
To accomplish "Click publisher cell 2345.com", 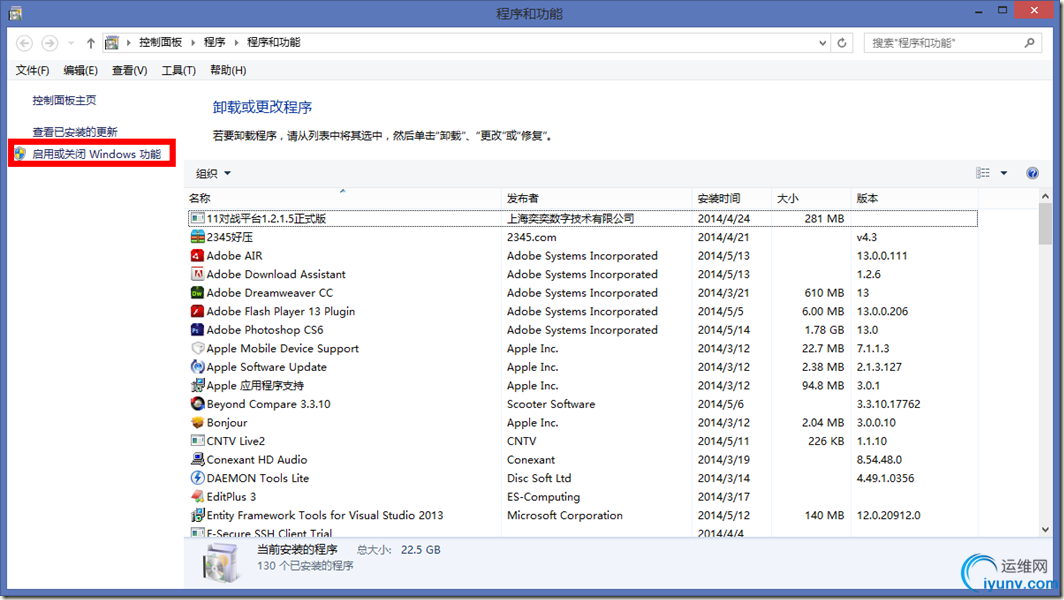I will pos(531,237).
